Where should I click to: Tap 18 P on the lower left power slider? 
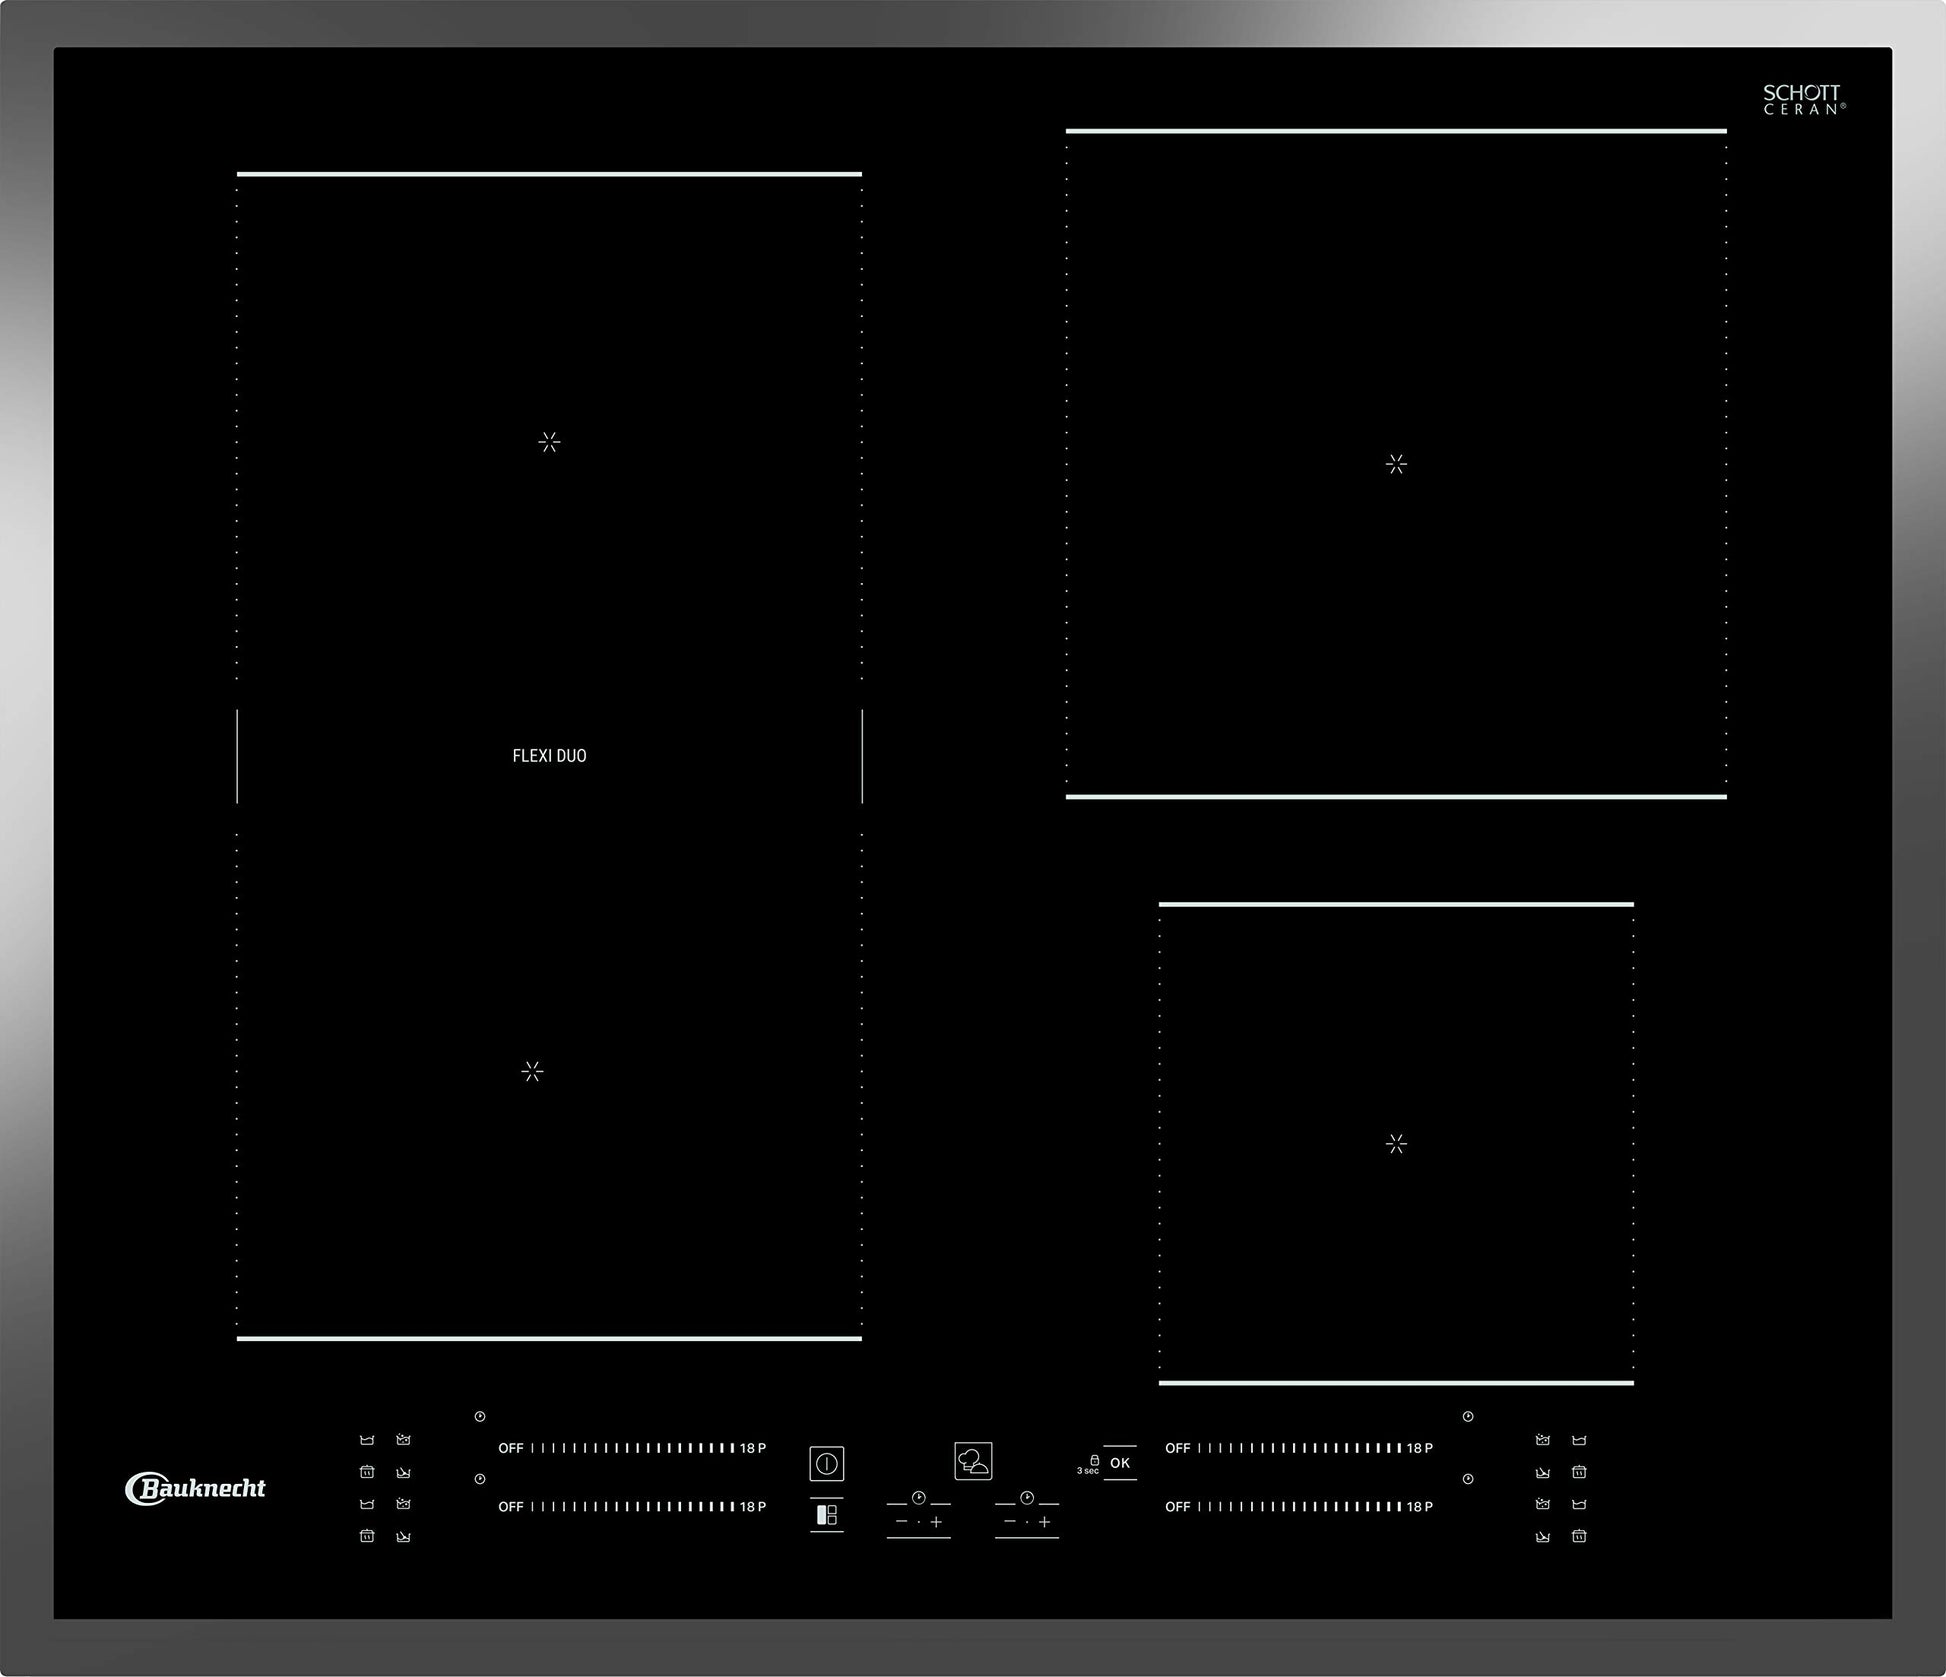(753, 1507)
